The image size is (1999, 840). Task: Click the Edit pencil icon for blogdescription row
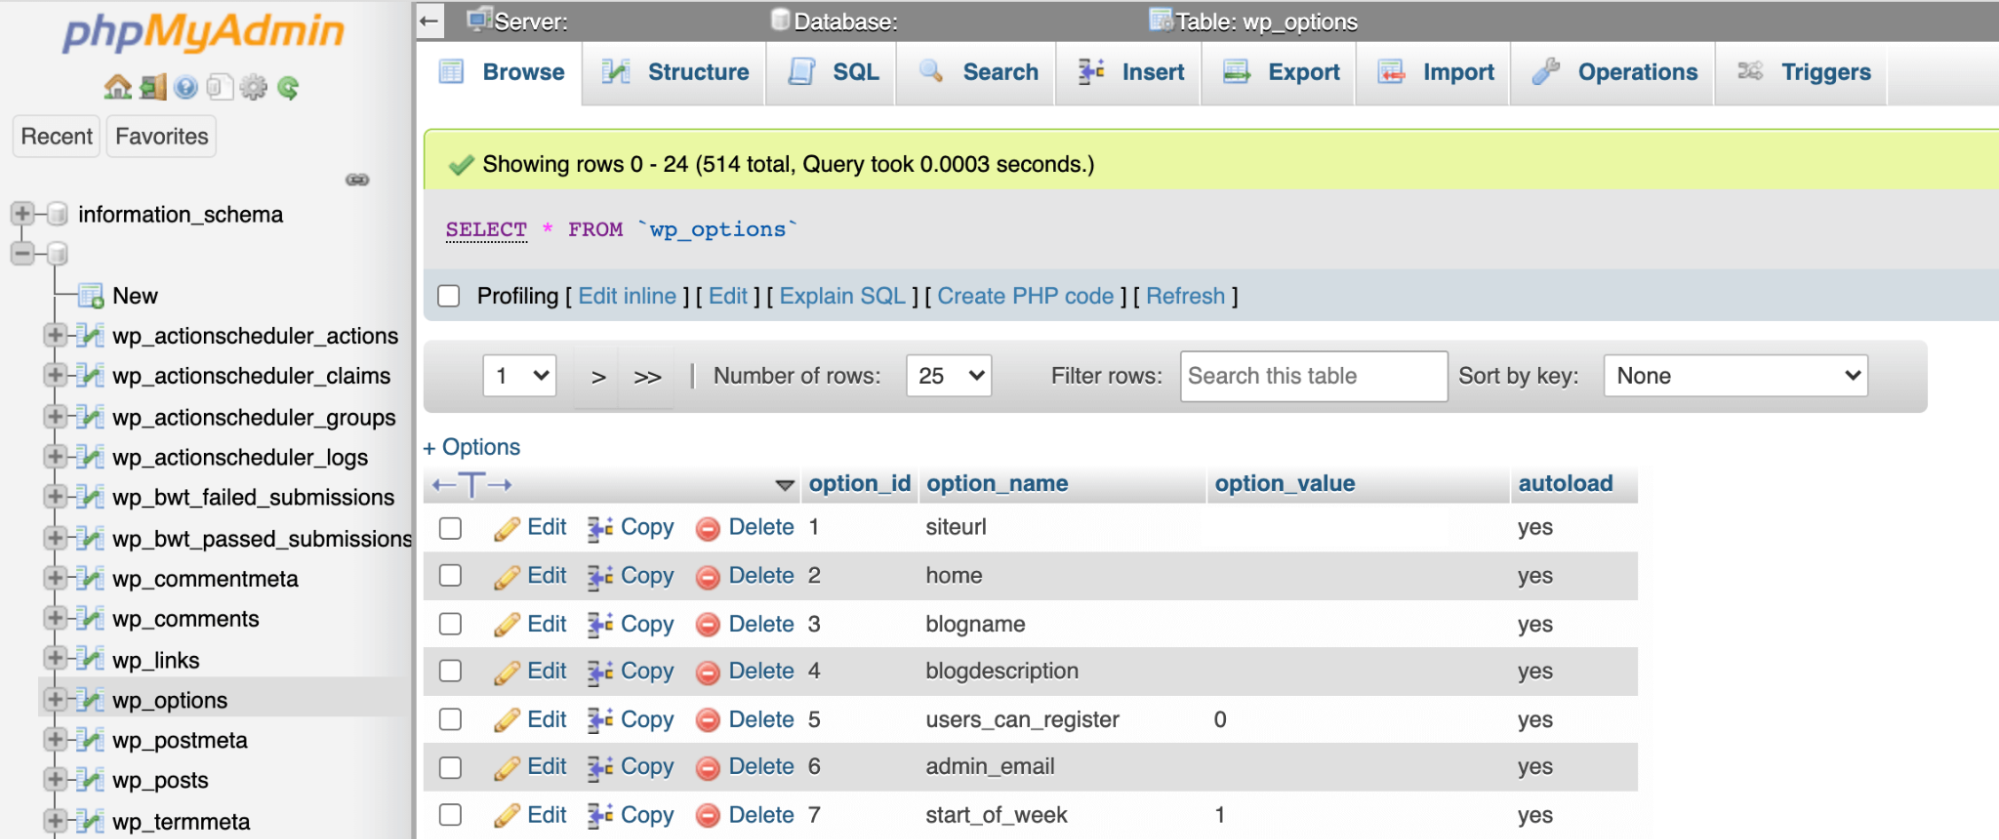pyautogui.click(x=507, y=672)
